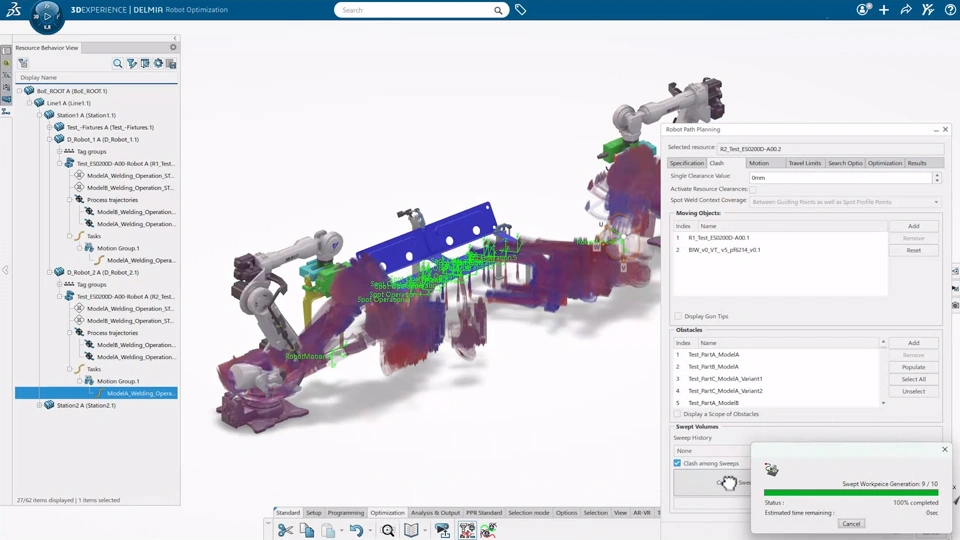The height and width of the screenshot is (540, 960).
Task: Open the Help question mark icon
Action: 950,9
